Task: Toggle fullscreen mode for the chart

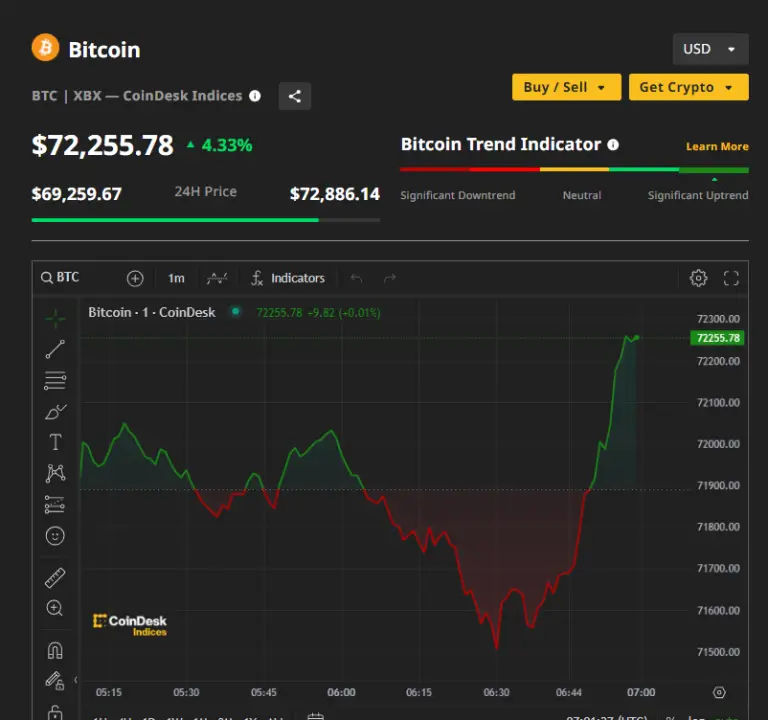Action: click(731, 278)
